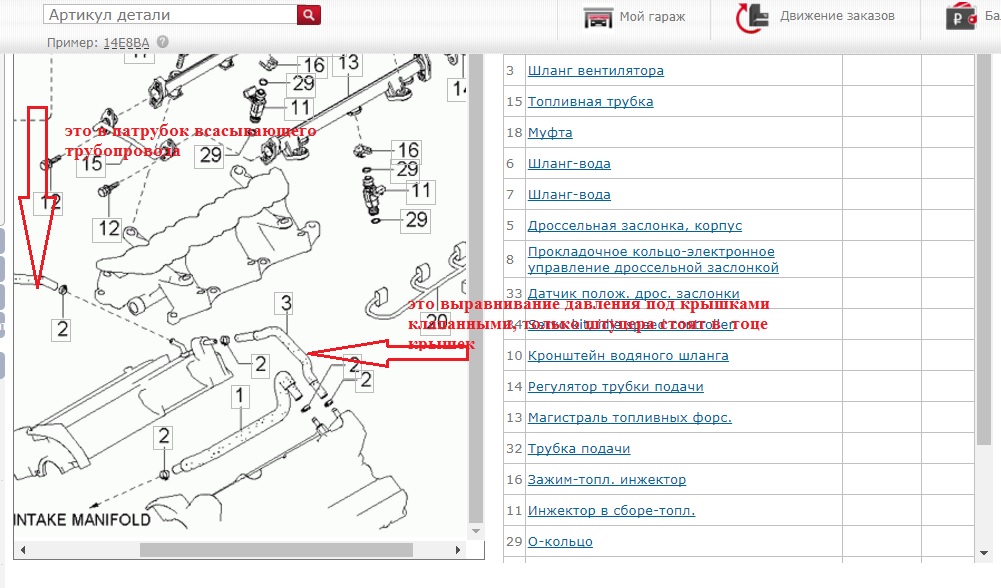Click the diagram's horizontal scrollbar thumb
1001x588 pixels.
click(x=275, y=549)
